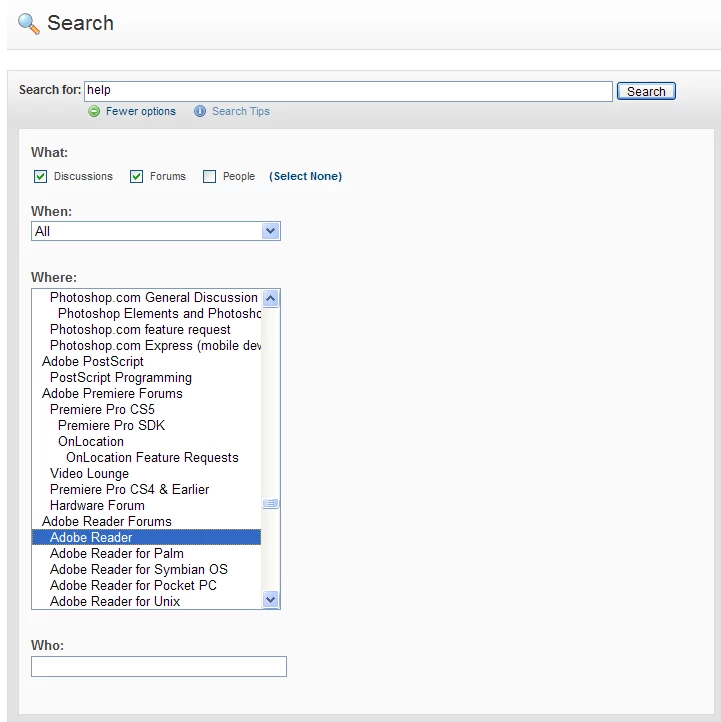
Task: Open the When dropdown set to All
Action: tap(156, 231)
